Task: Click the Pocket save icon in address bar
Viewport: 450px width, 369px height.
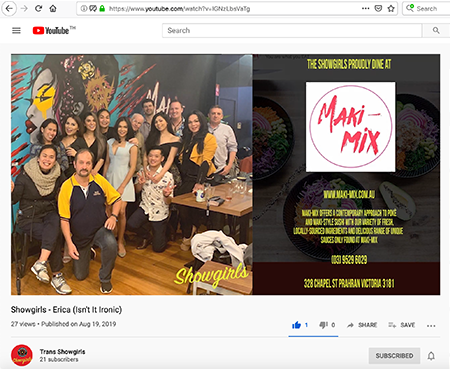Action: [x=378, y=9]
